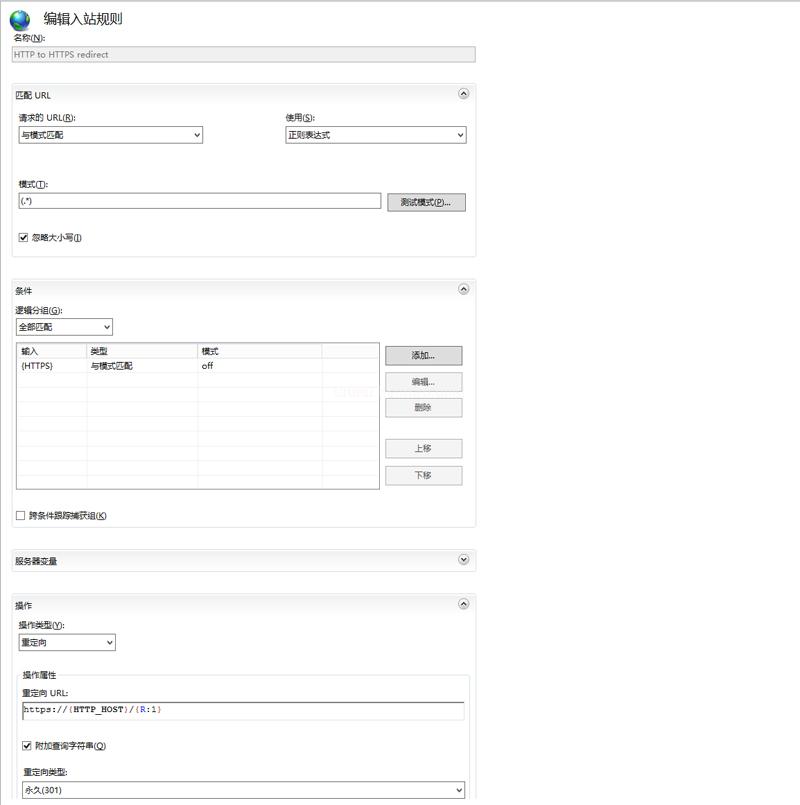This screenshot has height=805, width=800.
Task: Toggle the 附加查询字符串 checkbox
Action: (26, 746)
